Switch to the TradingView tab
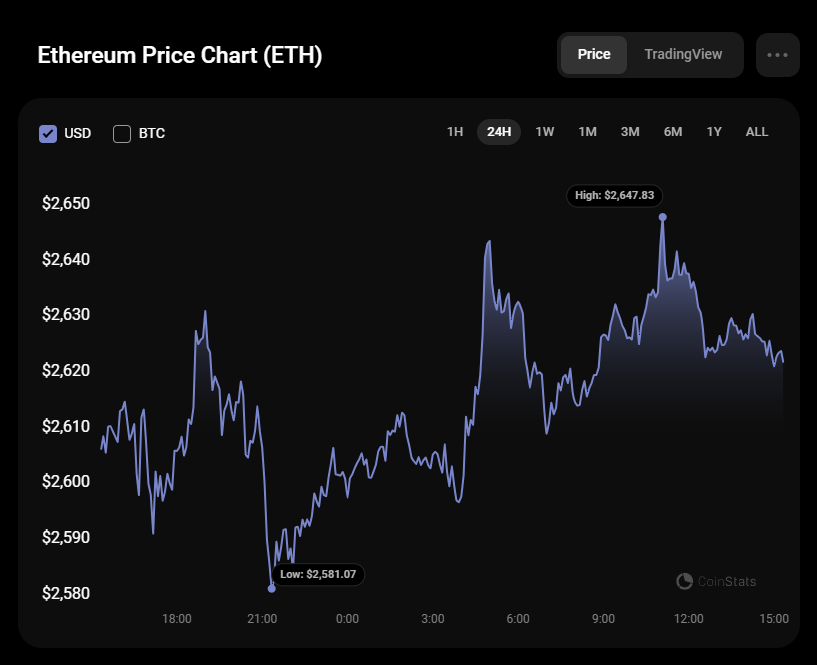 pyautogui.click(x=684, y=55)
